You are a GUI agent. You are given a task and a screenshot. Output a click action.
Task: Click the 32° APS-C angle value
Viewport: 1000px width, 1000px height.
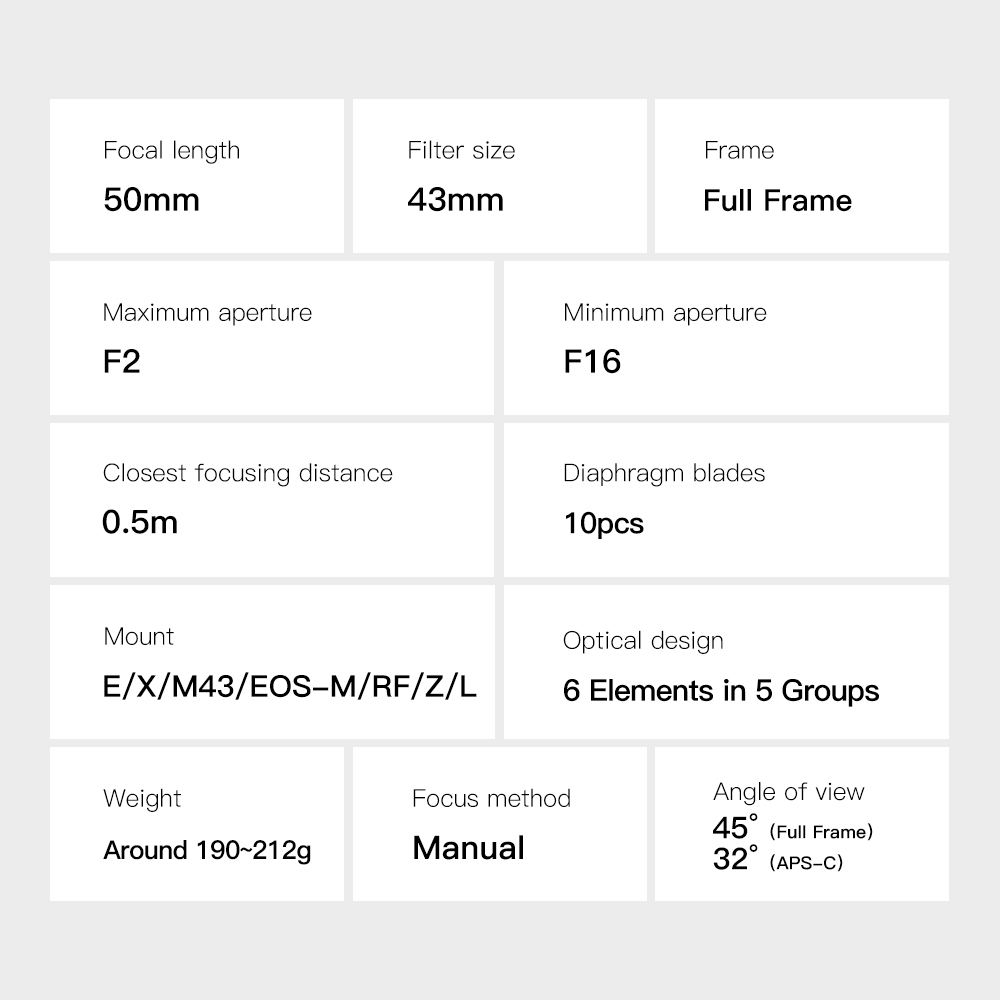click(777, 860)
